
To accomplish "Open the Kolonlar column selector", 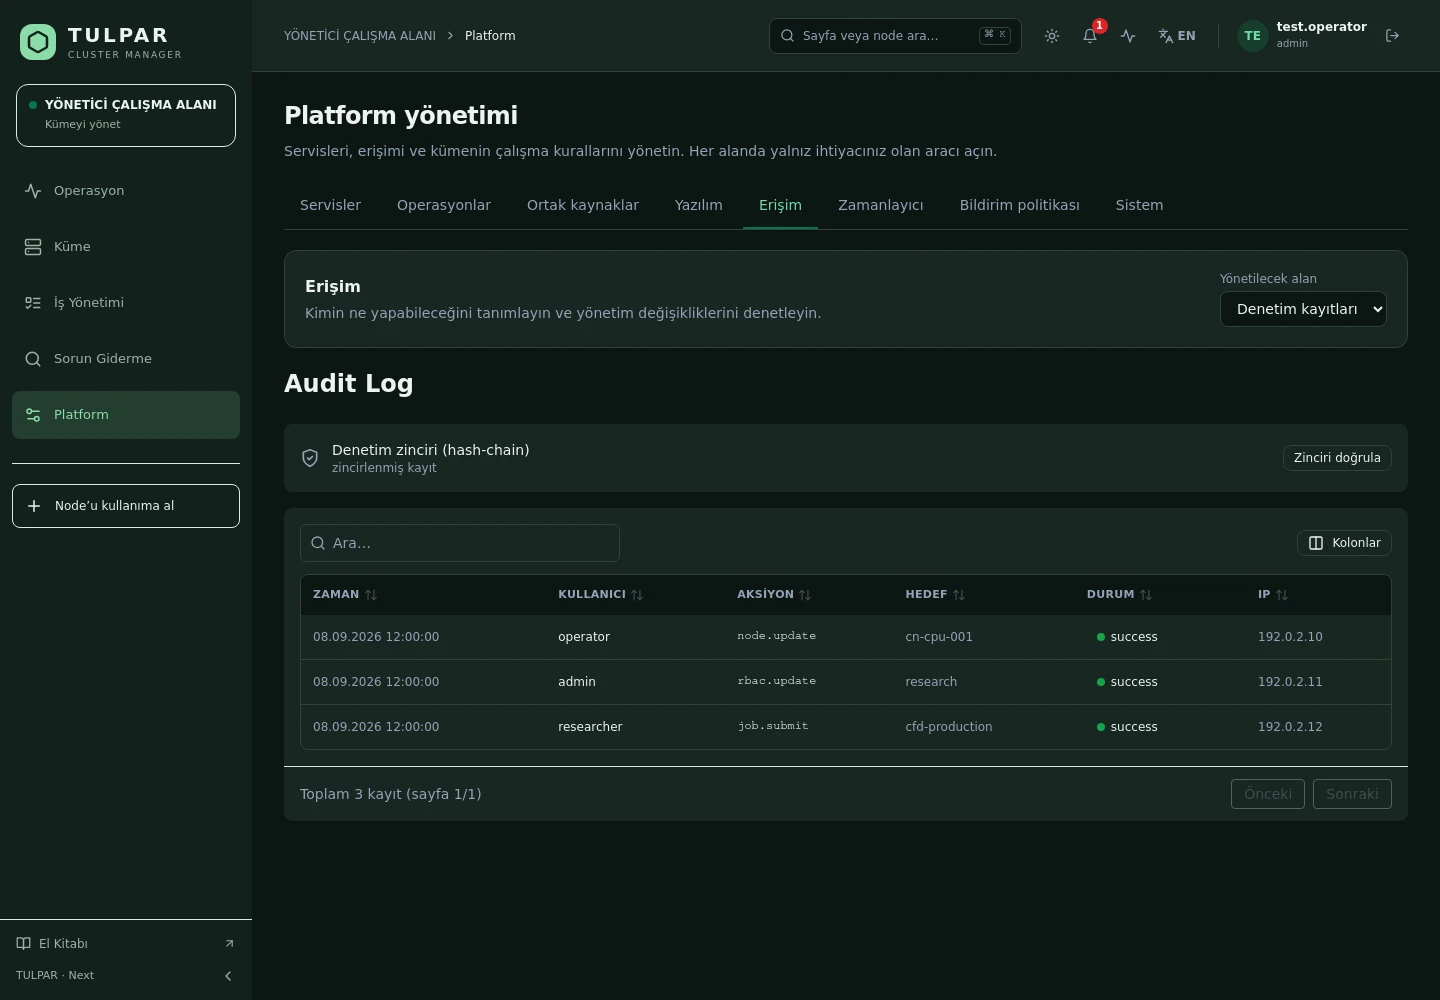I will (x=1344, y=543).
